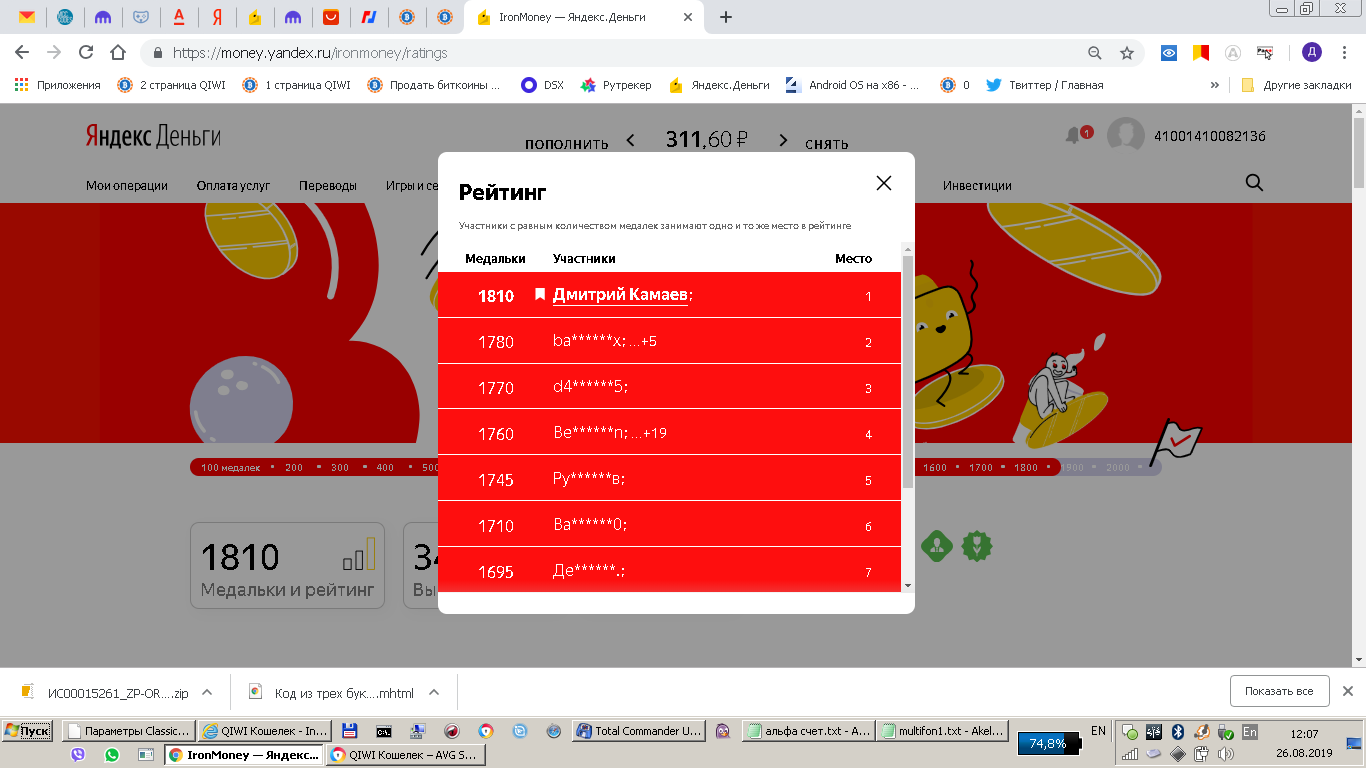Open the Chrome three-dot menu

pos(1345,53)
